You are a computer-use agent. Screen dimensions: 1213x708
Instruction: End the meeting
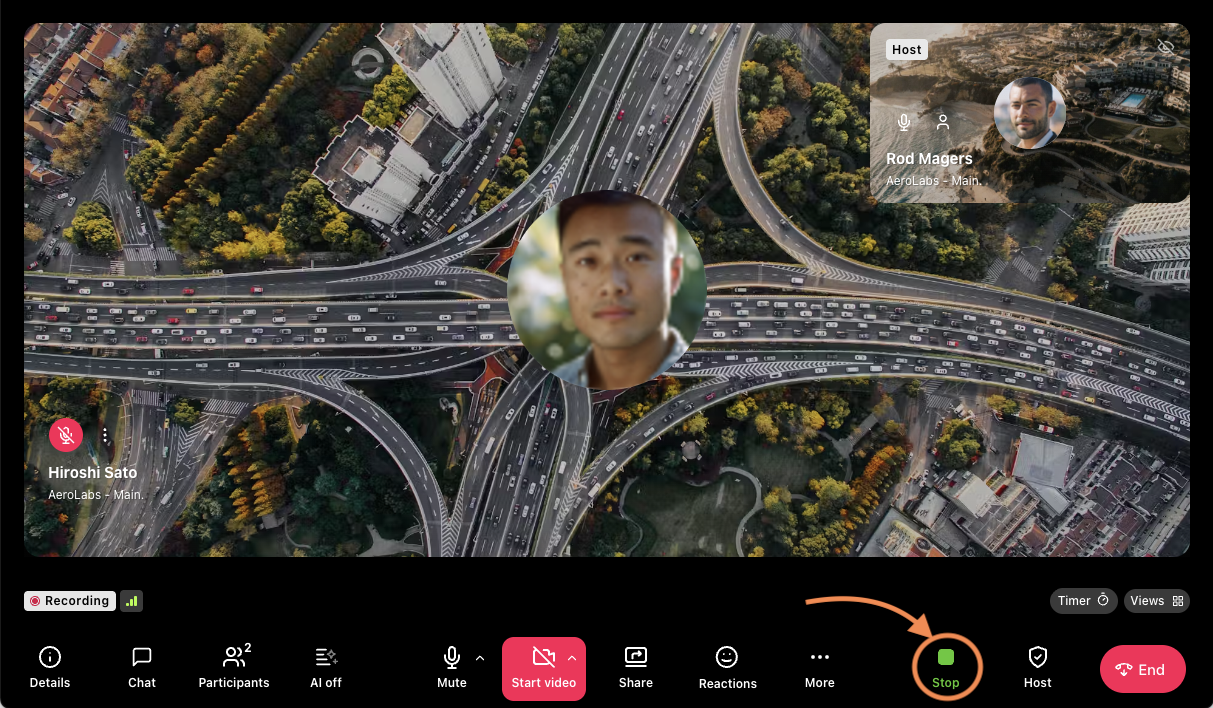tap(1142, 669)
